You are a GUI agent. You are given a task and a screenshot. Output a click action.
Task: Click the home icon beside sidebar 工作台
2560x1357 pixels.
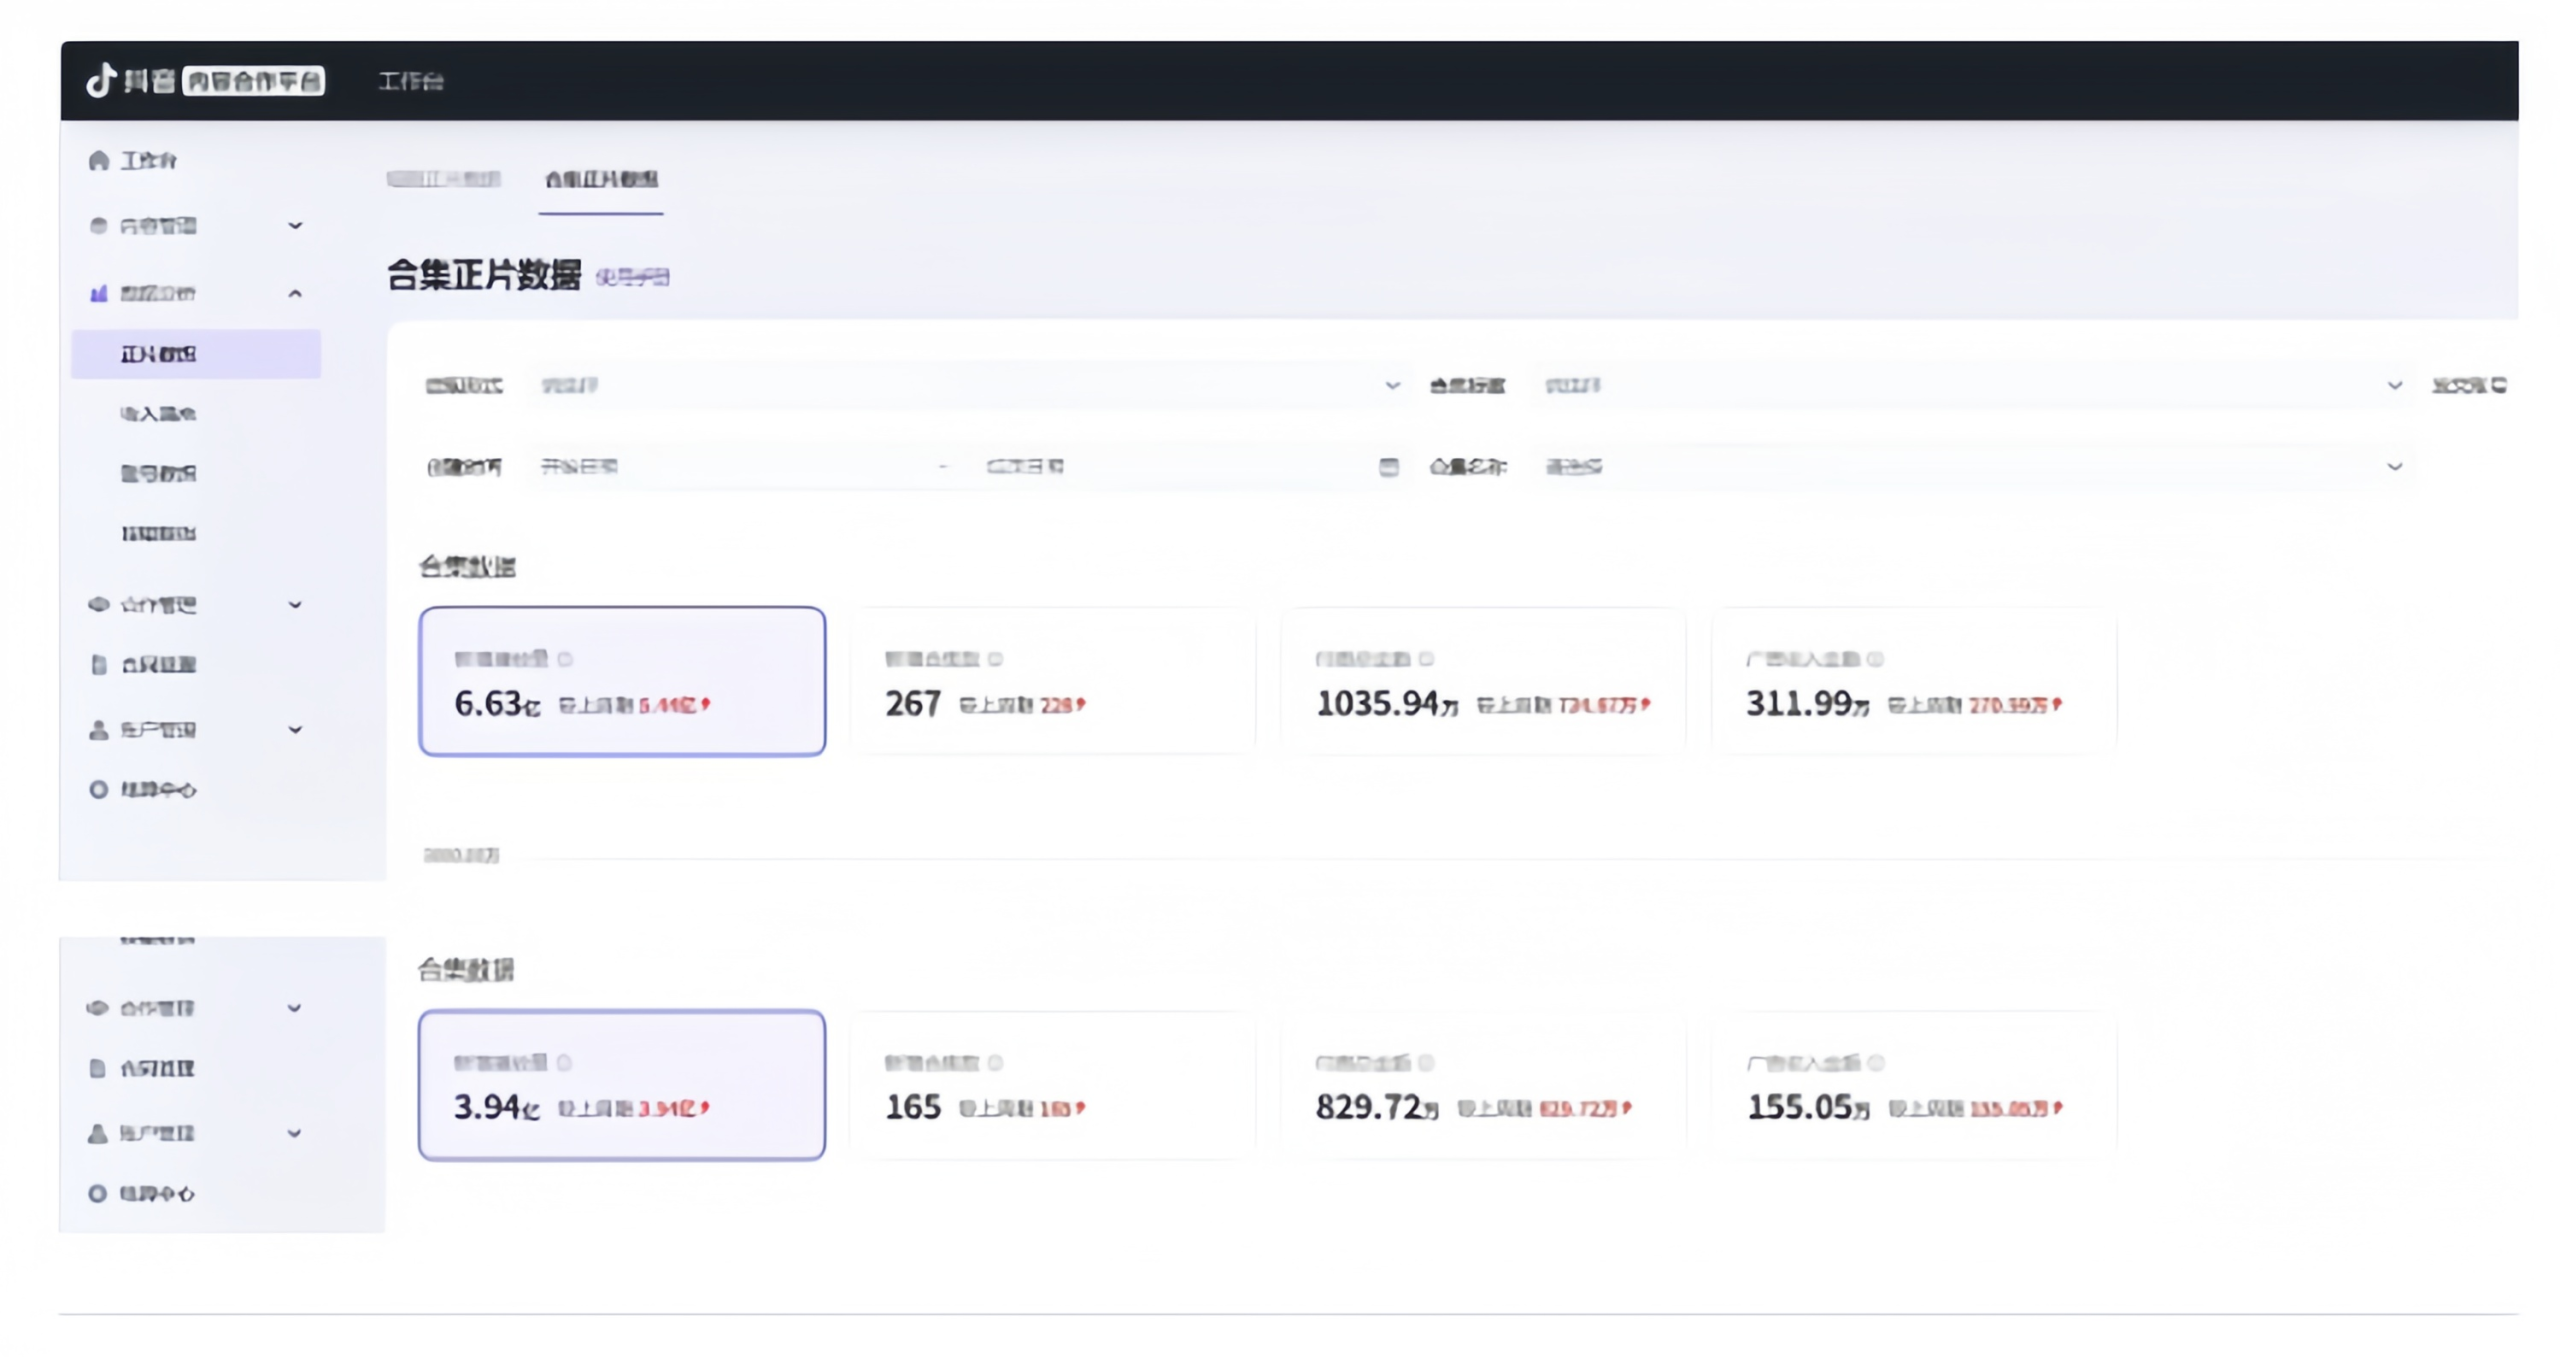coord(98,161)
